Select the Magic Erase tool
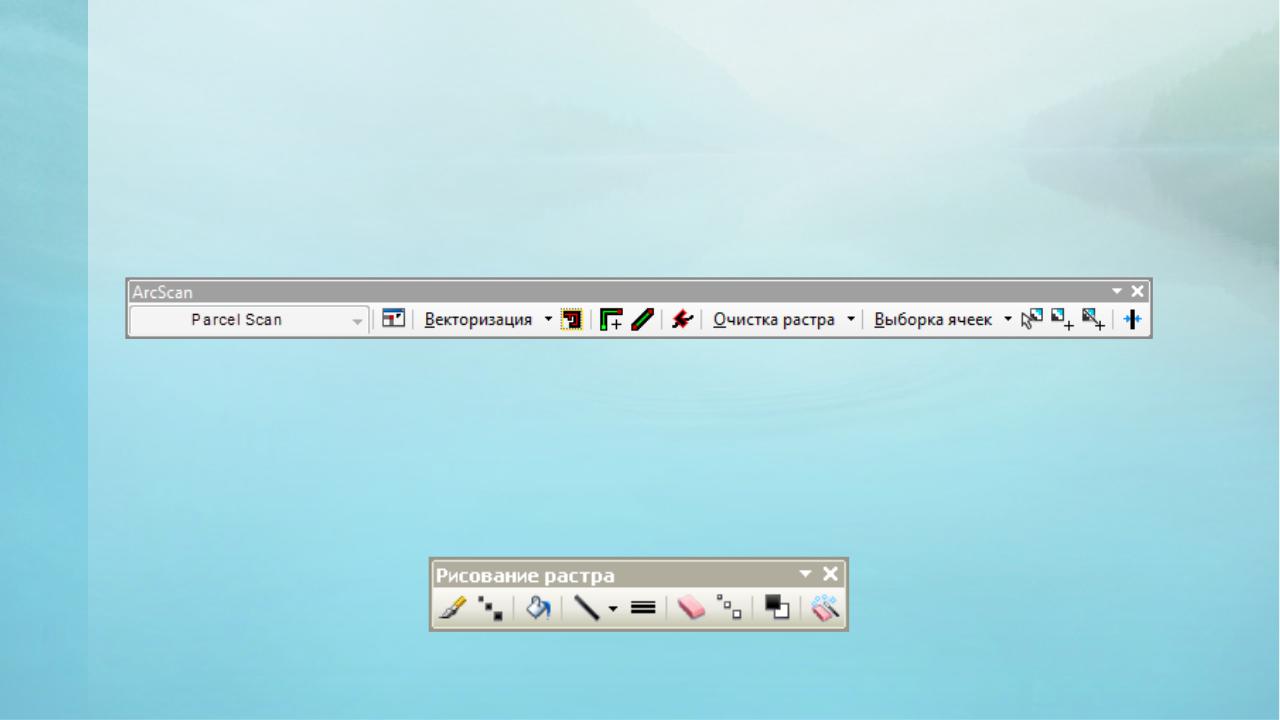 click(825, 607)
